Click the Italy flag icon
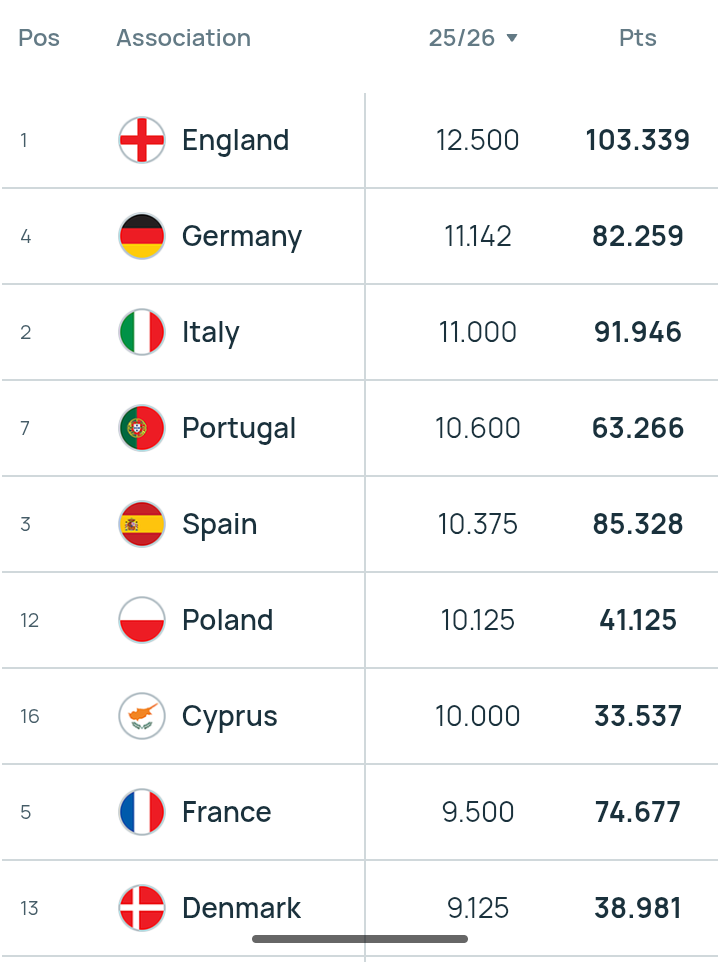Image resolution: width=720 pixels, height=962 pixels. click(x=142, y=332)
